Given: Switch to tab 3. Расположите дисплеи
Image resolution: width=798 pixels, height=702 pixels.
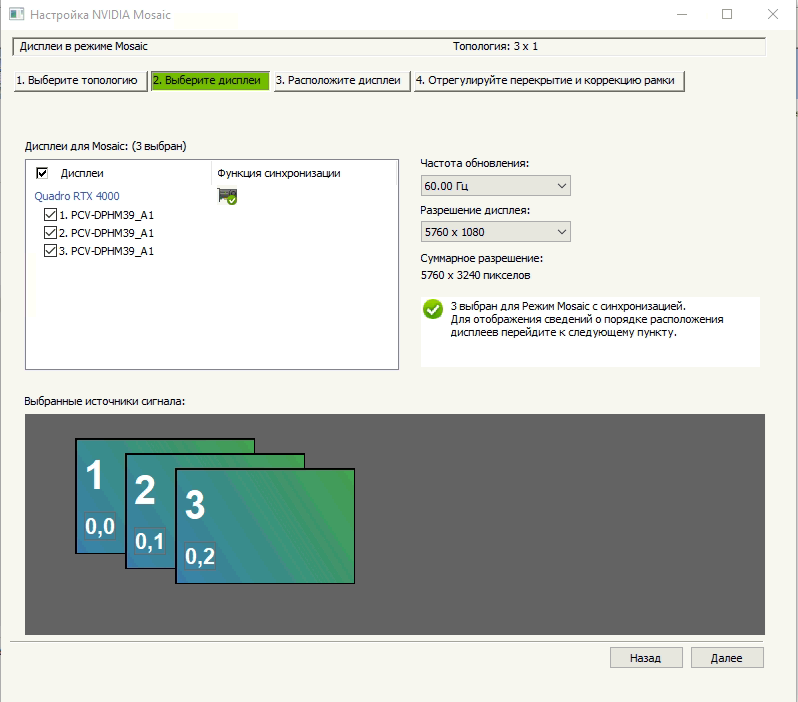Looking at the screenshot, I should (x=342, y=80).
